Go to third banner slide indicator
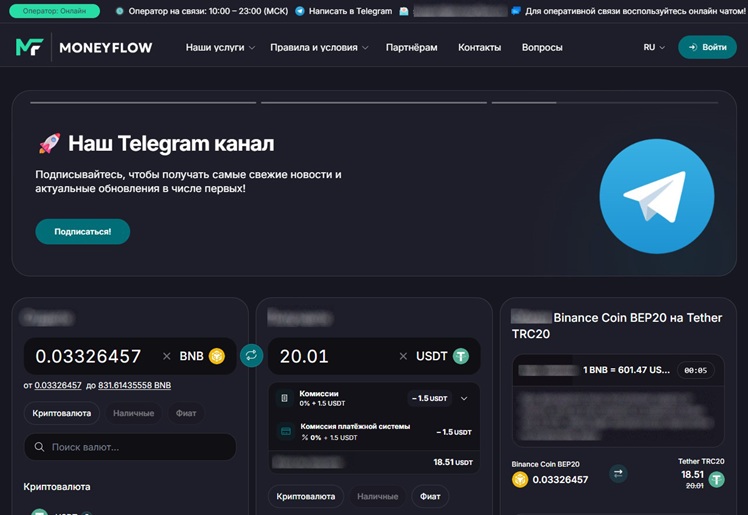Viewport: 748px width, 515px height. pyautogui.click(x=605, y=103)
